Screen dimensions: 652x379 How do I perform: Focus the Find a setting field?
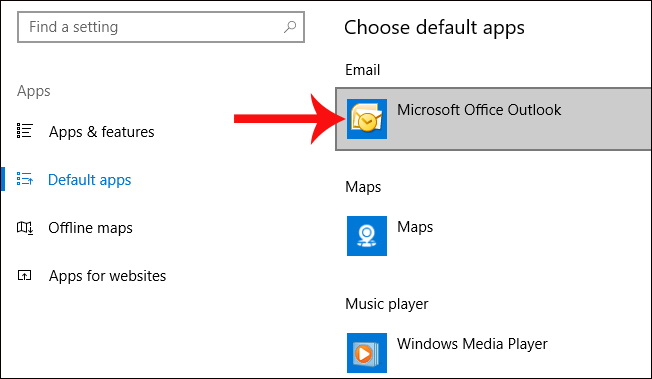161,27
